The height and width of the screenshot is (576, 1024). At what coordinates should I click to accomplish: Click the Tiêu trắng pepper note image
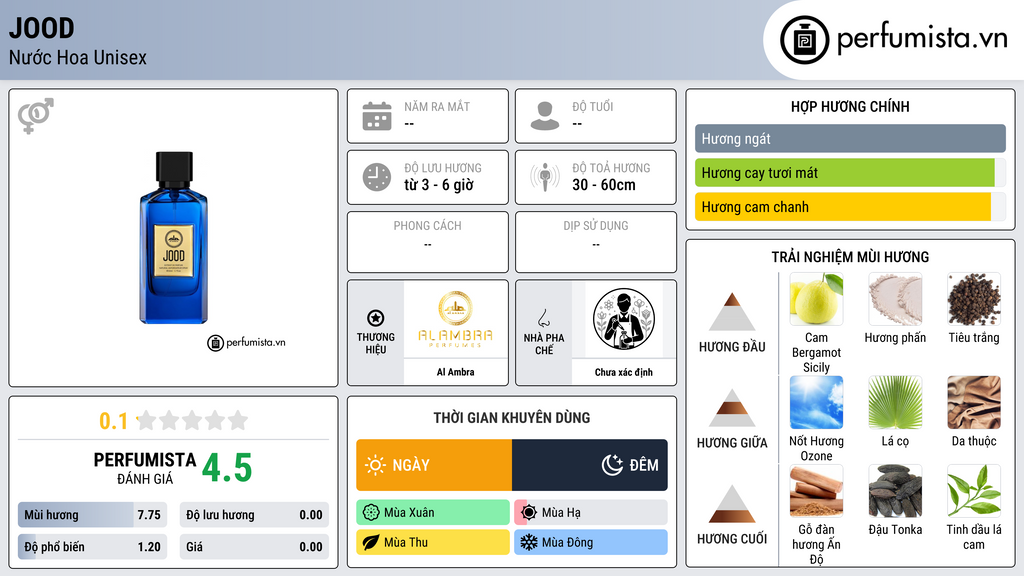coord(974,299)
